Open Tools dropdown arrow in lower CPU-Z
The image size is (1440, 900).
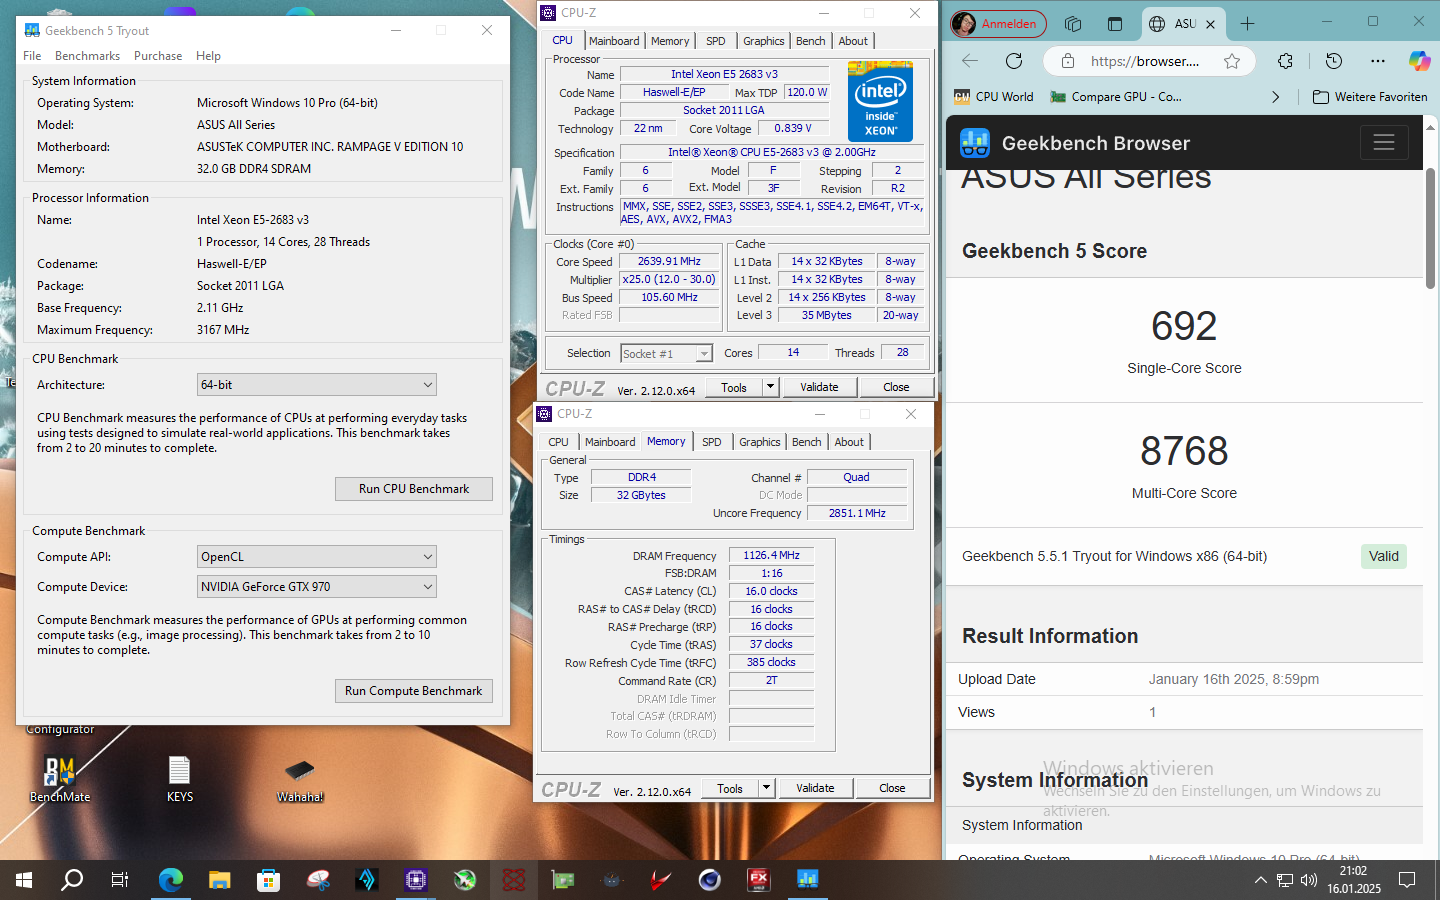tap(766, 789)
